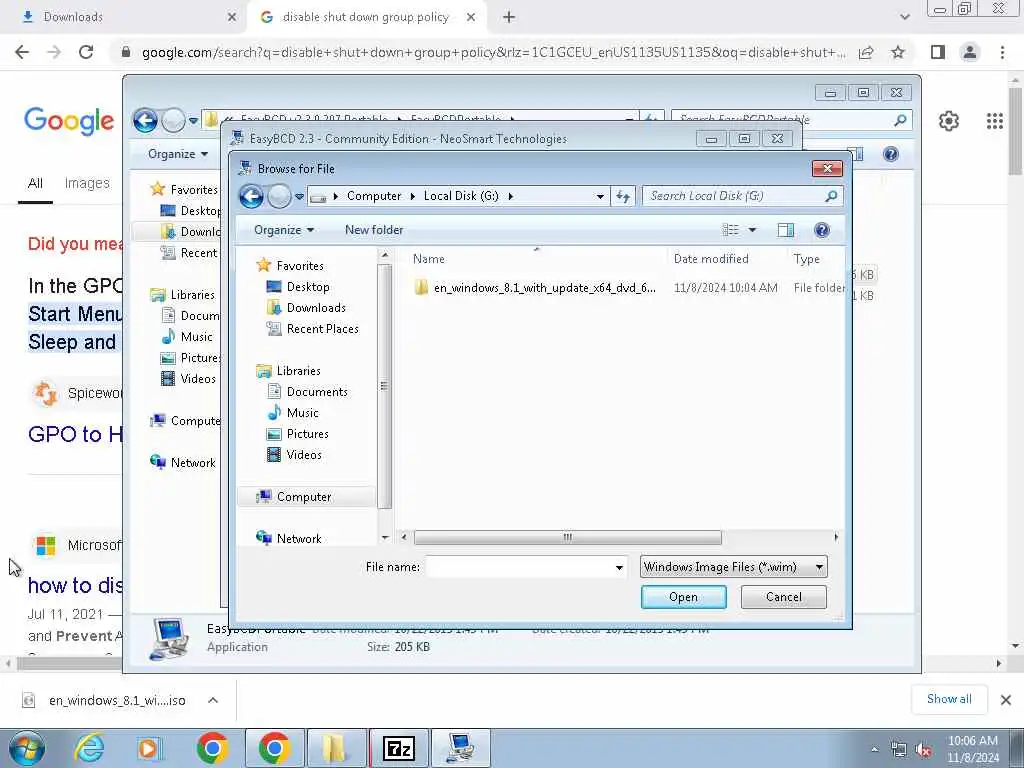
Task: Open Pictures library in dialog navigation pane
Action: [307, 434]
